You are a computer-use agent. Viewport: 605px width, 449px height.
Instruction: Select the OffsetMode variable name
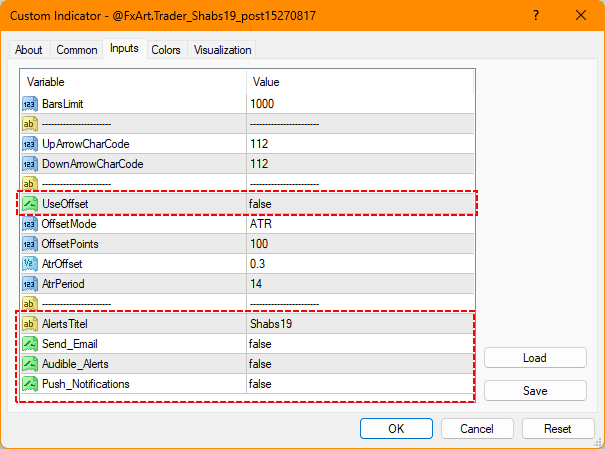coord(69,224)
